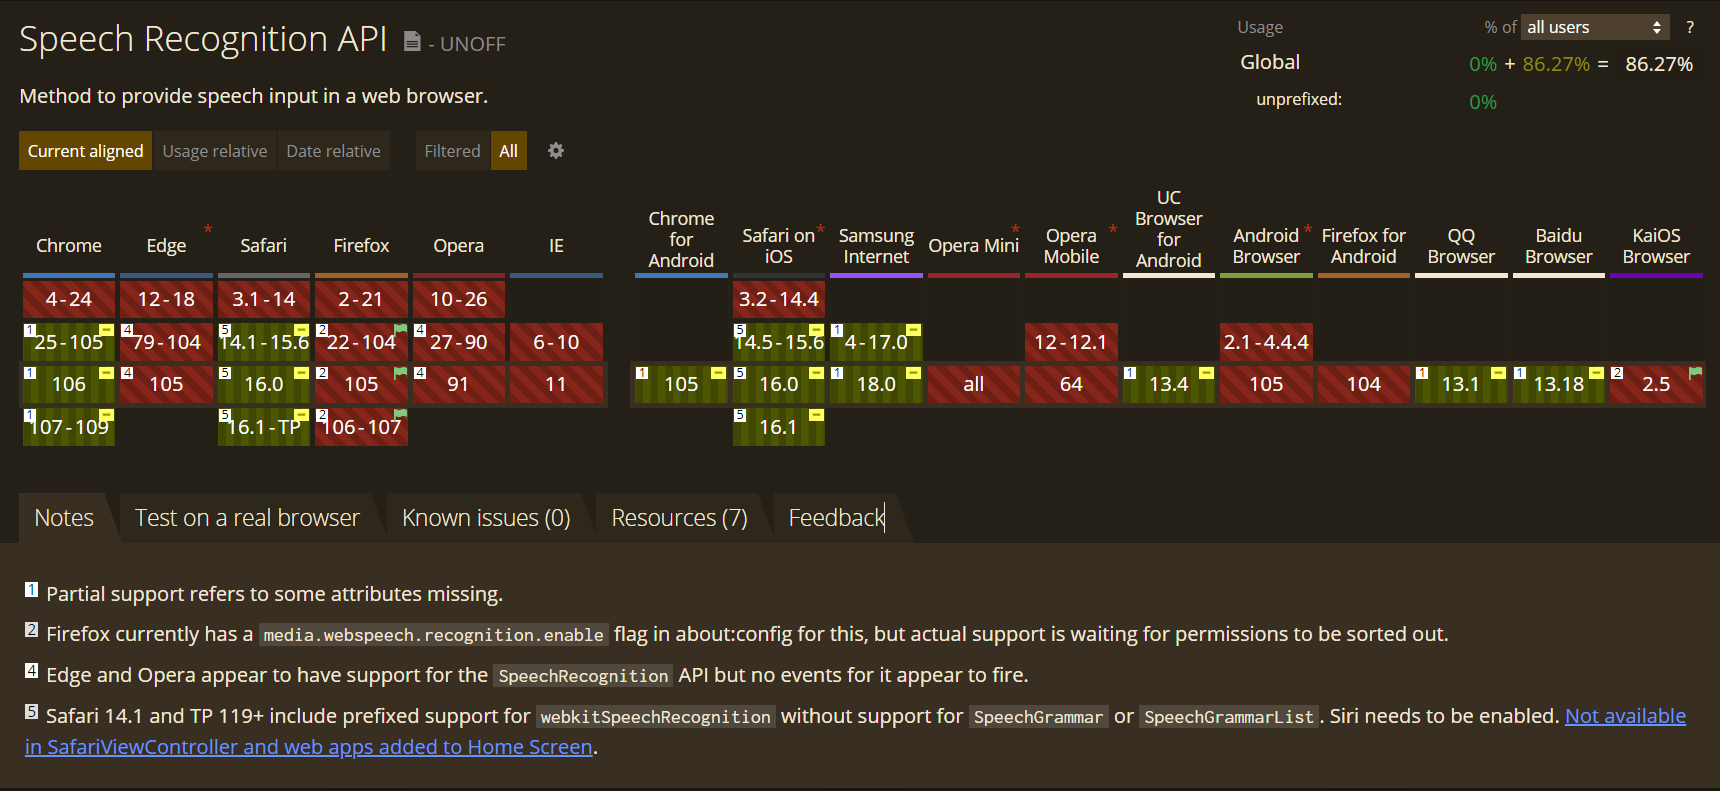Open the Known issues (0) tab
Screen dimensions: 1720x791
pos(486,518)
